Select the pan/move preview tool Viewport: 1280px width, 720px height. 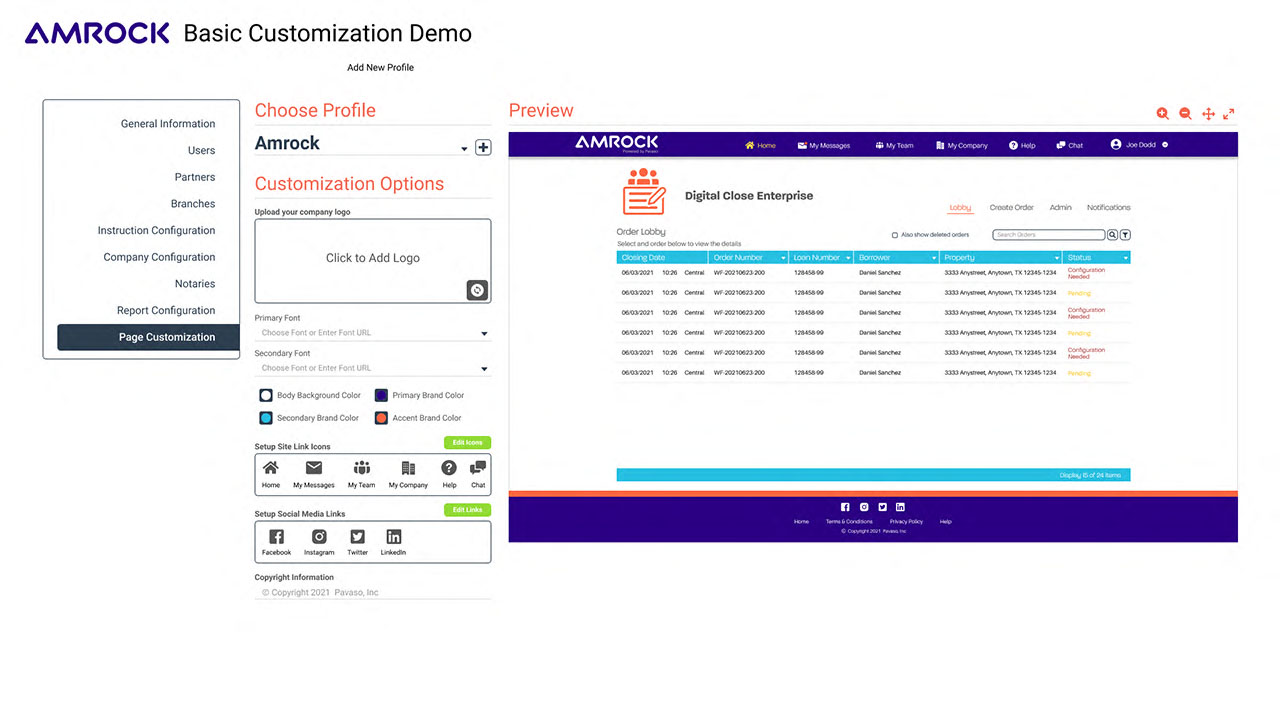1208,114
